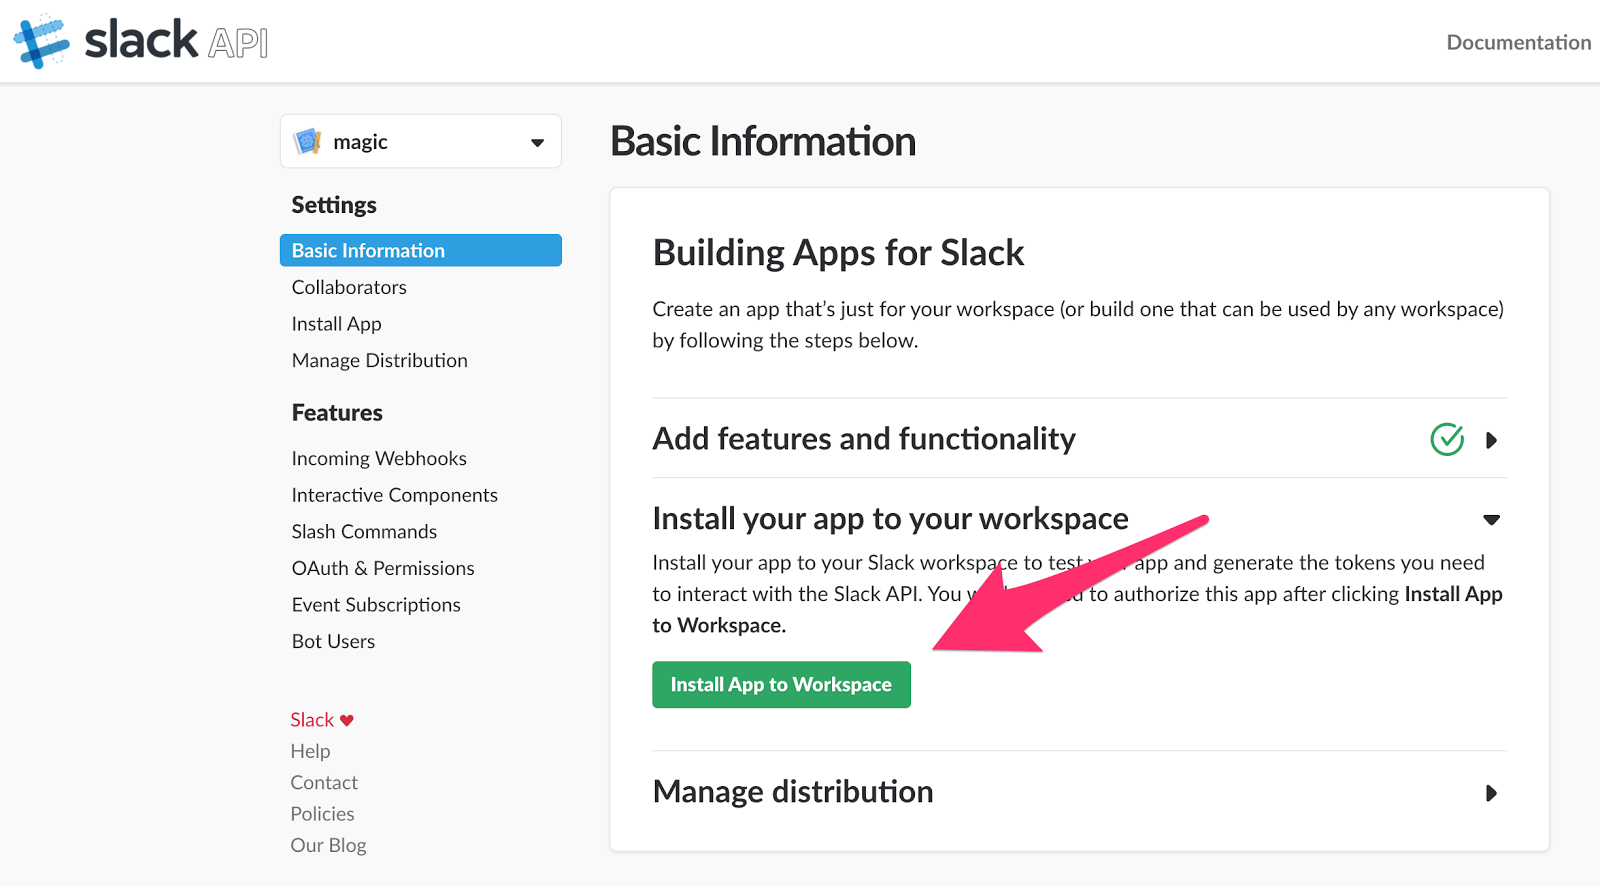Open the Help link
The width and height of the screenshot is (1600, 886).
point(310,751)
